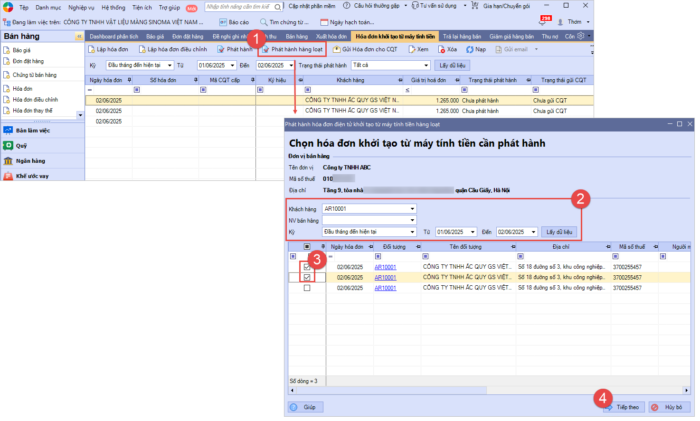Click the Hủy bỏ button
Screen dimensions: 700x421
pos(670,408)
